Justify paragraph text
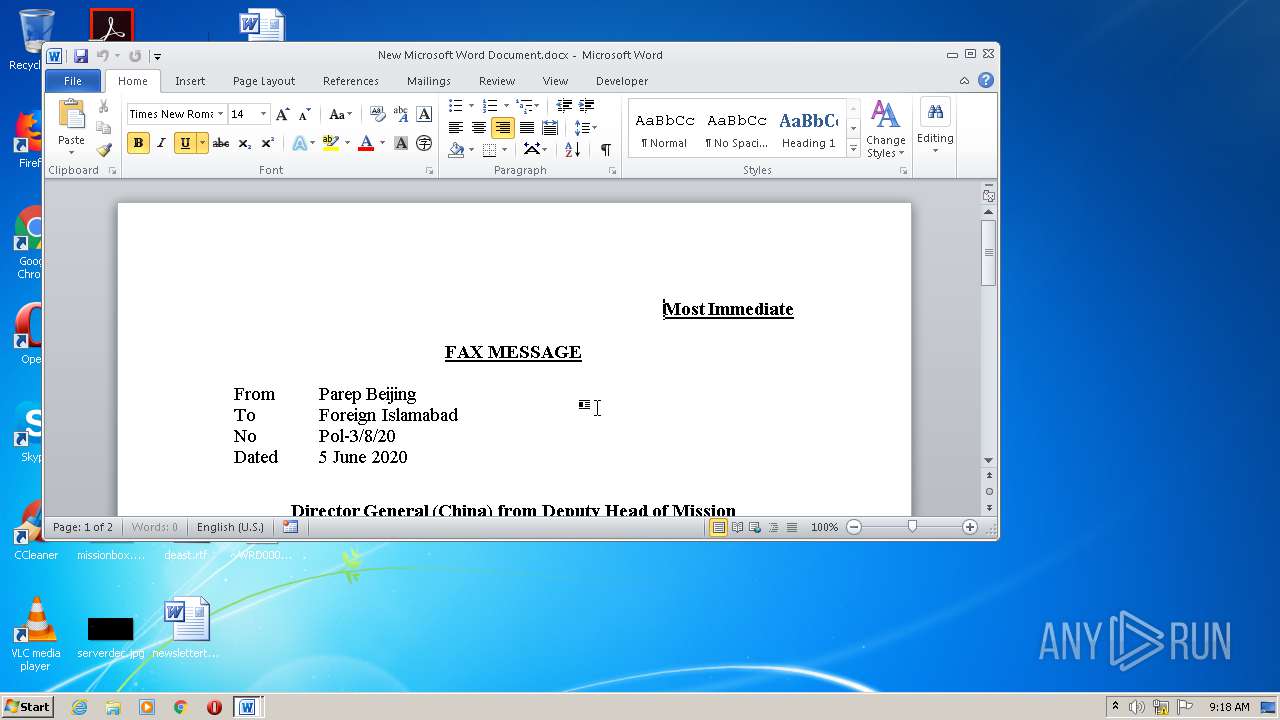The height and width of the screenshot is (720, 1280). [526, 128]
